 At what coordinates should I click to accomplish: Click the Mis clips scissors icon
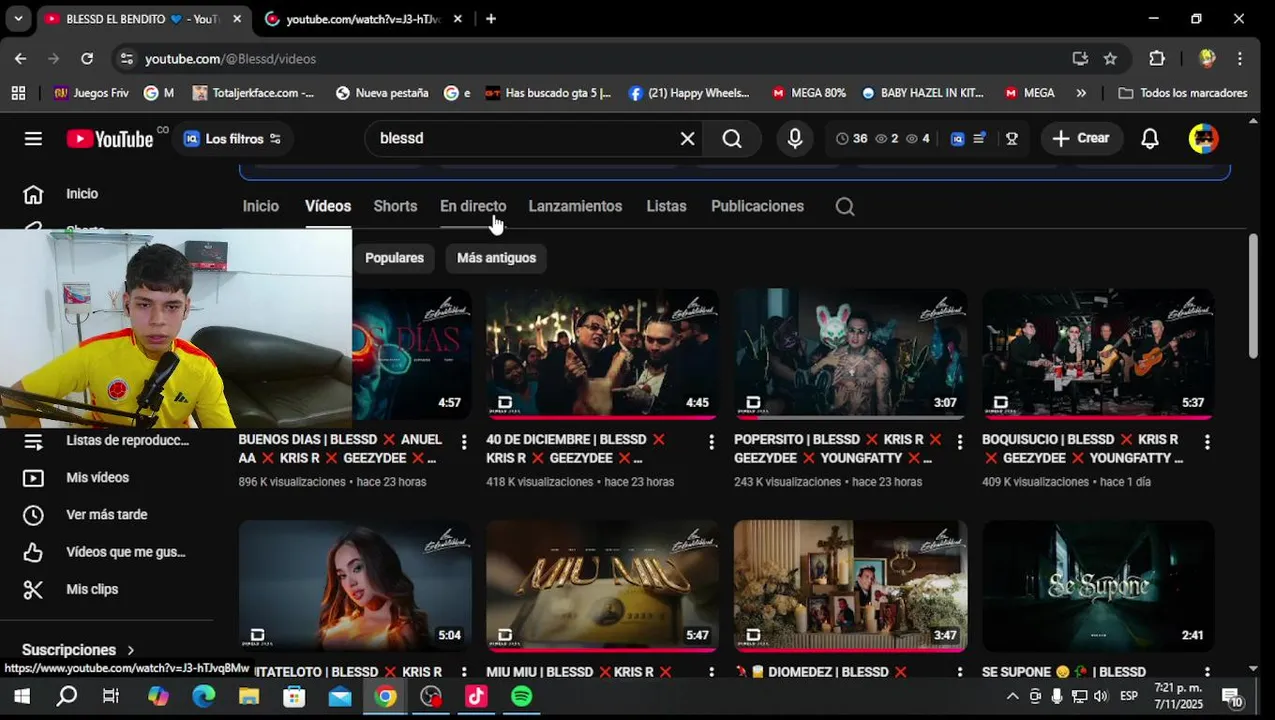click(x=33, y=590)
